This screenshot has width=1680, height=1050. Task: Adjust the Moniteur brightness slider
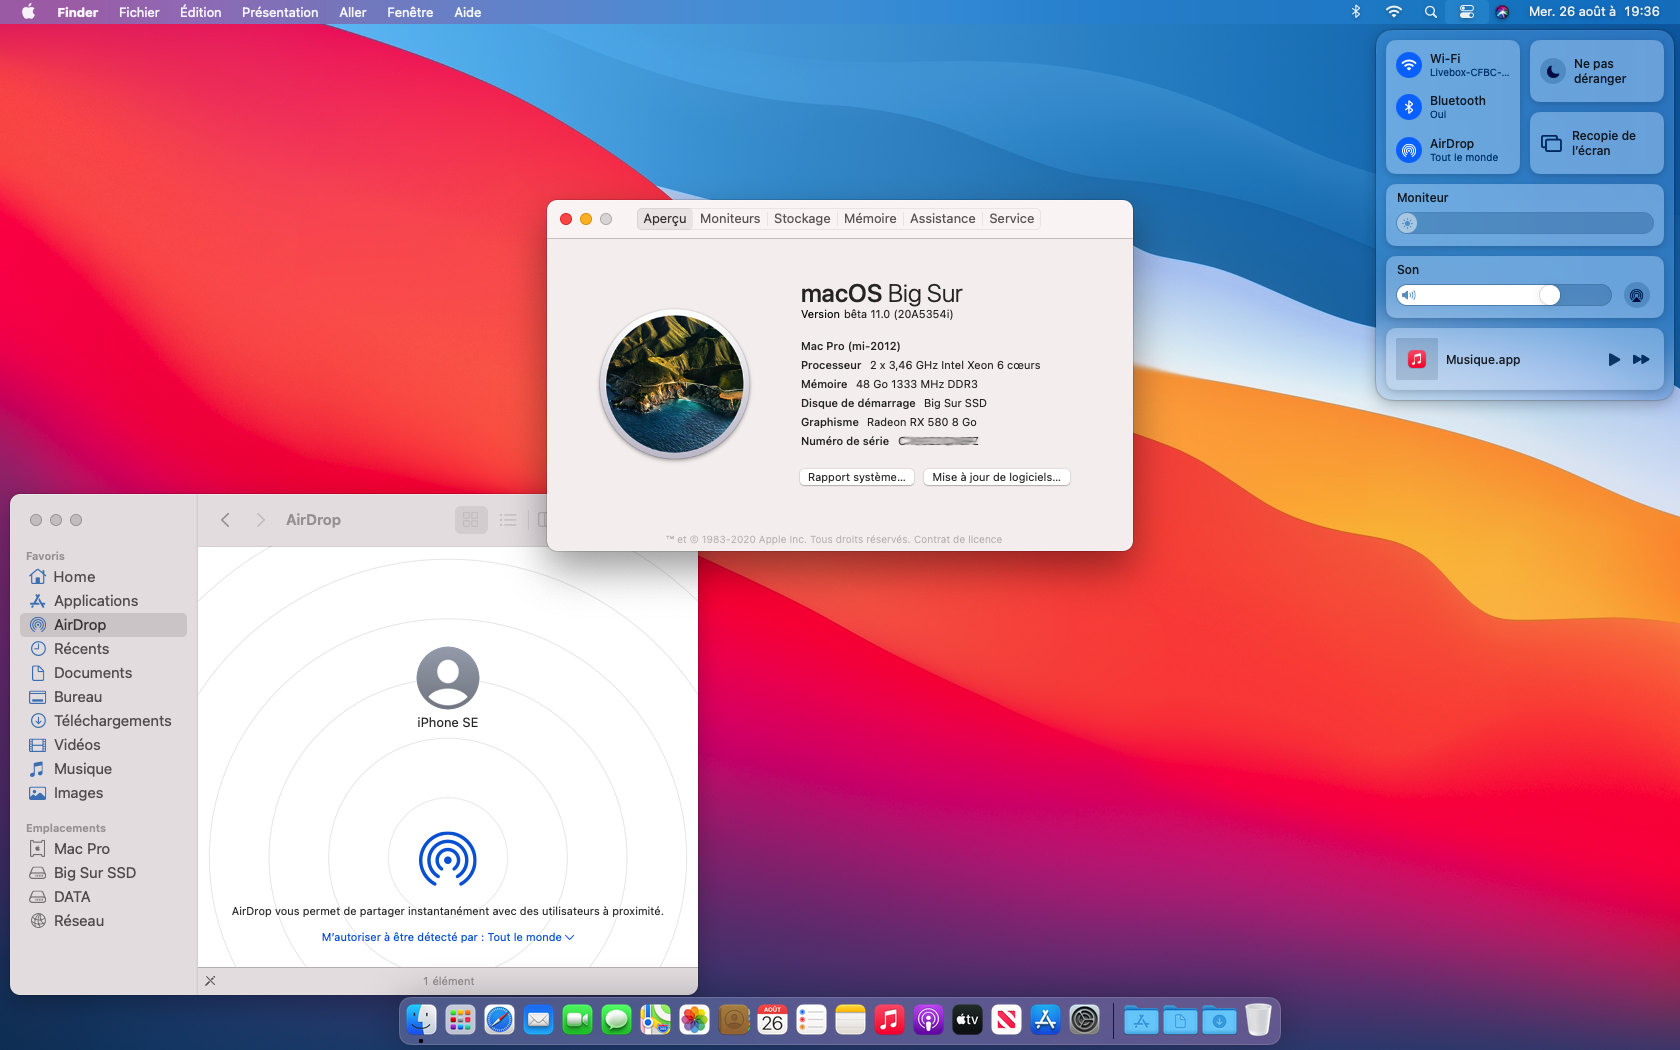(x=1525, y=223)
